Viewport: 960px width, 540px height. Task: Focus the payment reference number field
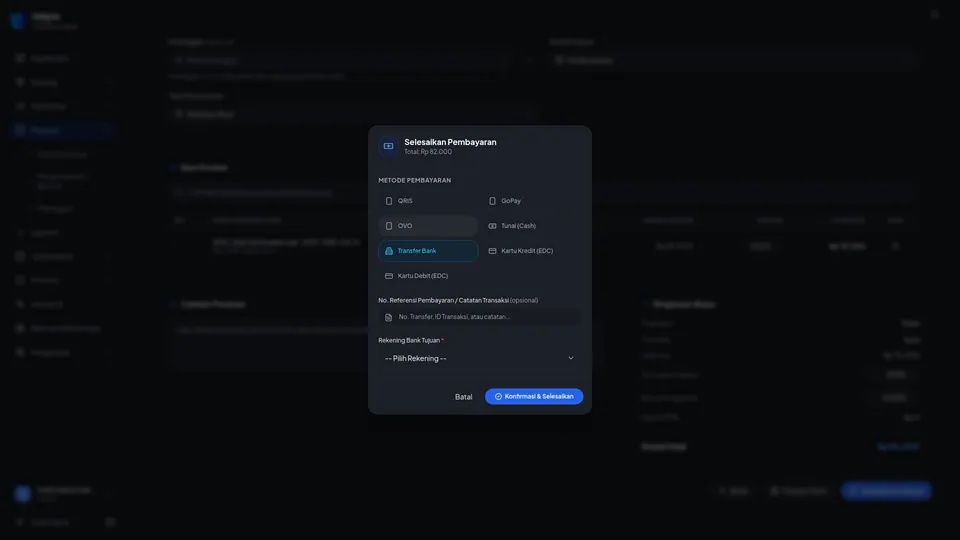[479, 317]
